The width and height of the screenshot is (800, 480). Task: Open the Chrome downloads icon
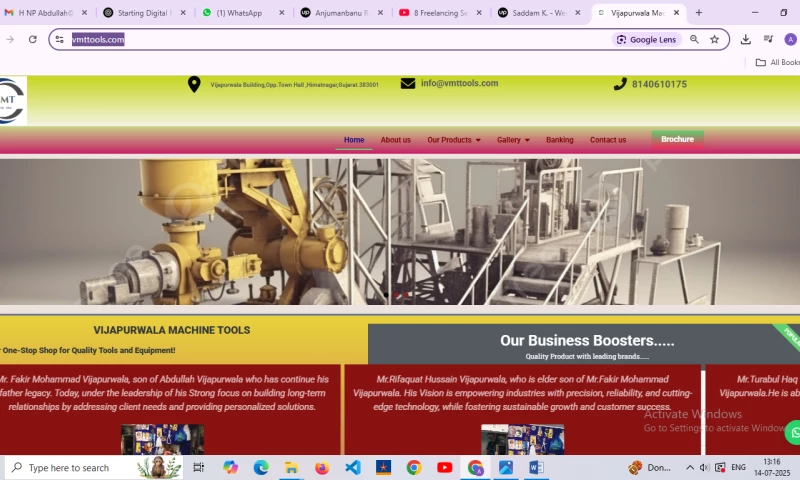coord(745,39)
